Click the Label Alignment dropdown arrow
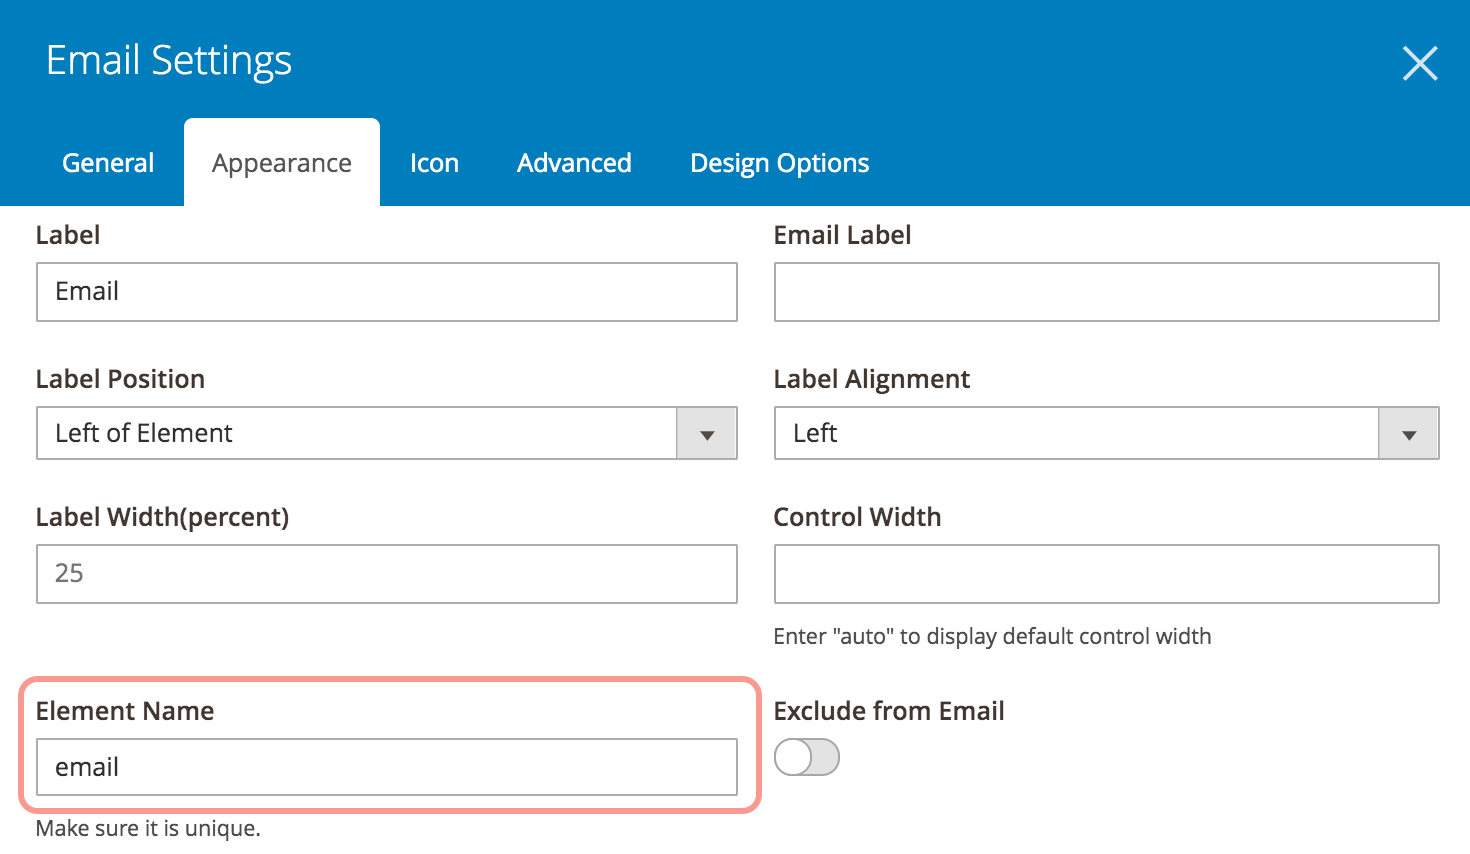The width and height of the screenshot is (1470, 854). point(1409,434)
